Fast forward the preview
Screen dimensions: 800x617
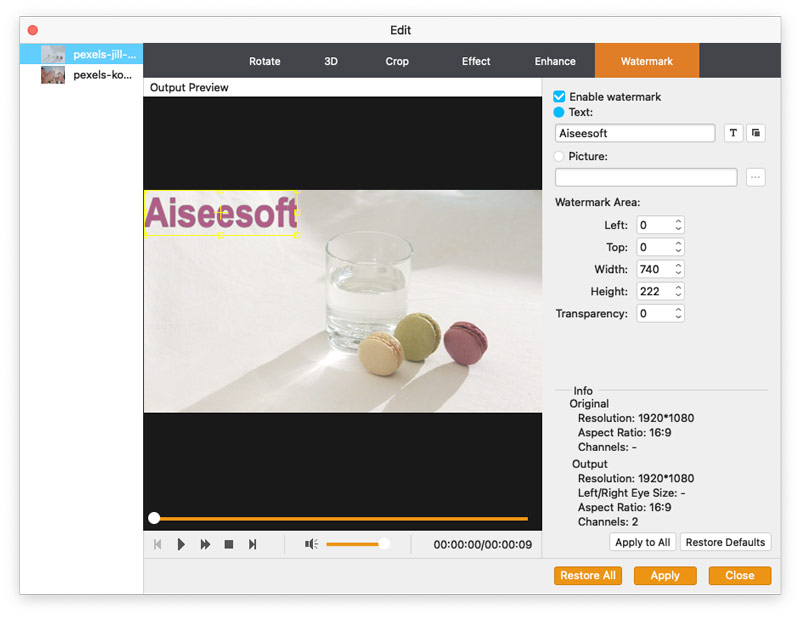click(x=205, y=545)
